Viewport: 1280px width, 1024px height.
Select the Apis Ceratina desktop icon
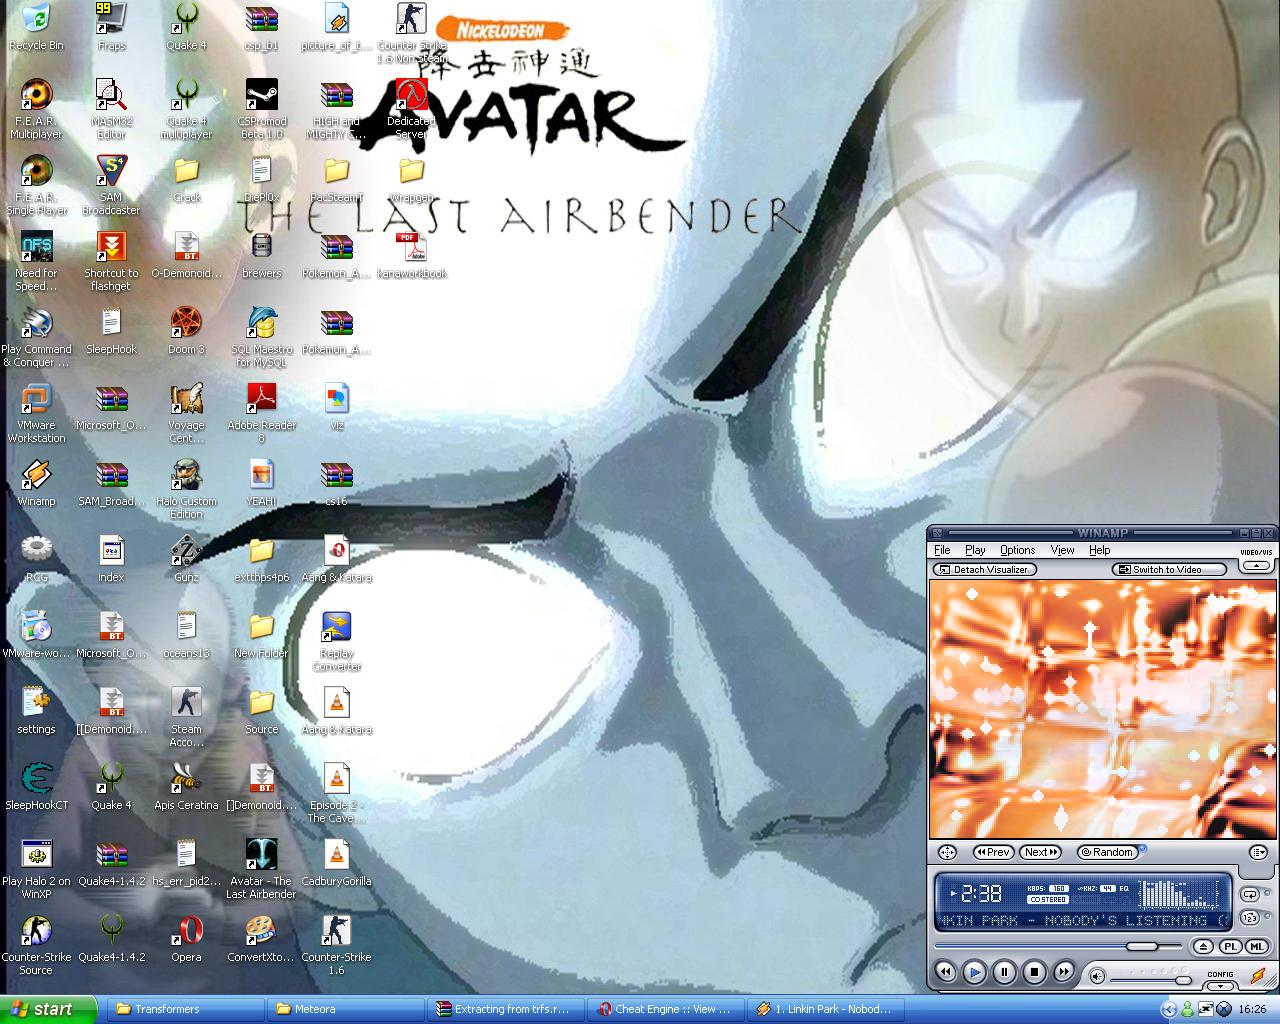186,787
